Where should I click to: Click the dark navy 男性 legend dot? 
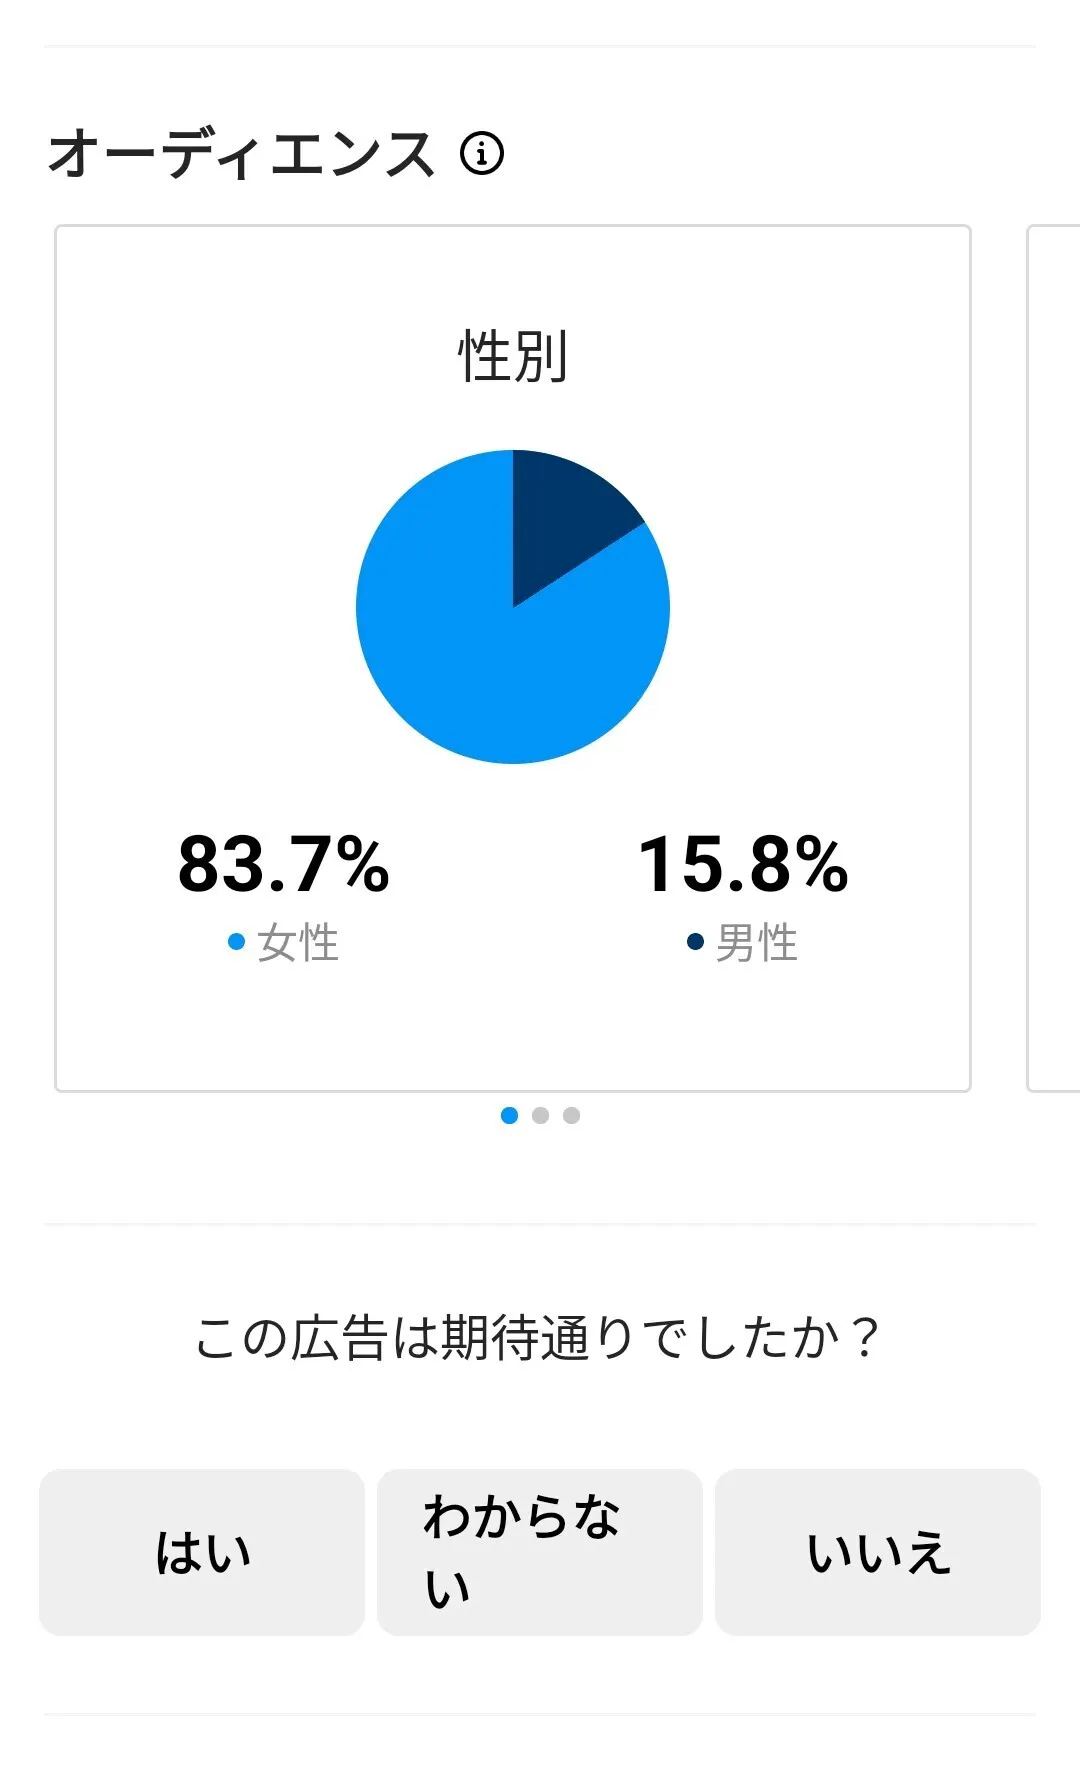tap(696, 942)
